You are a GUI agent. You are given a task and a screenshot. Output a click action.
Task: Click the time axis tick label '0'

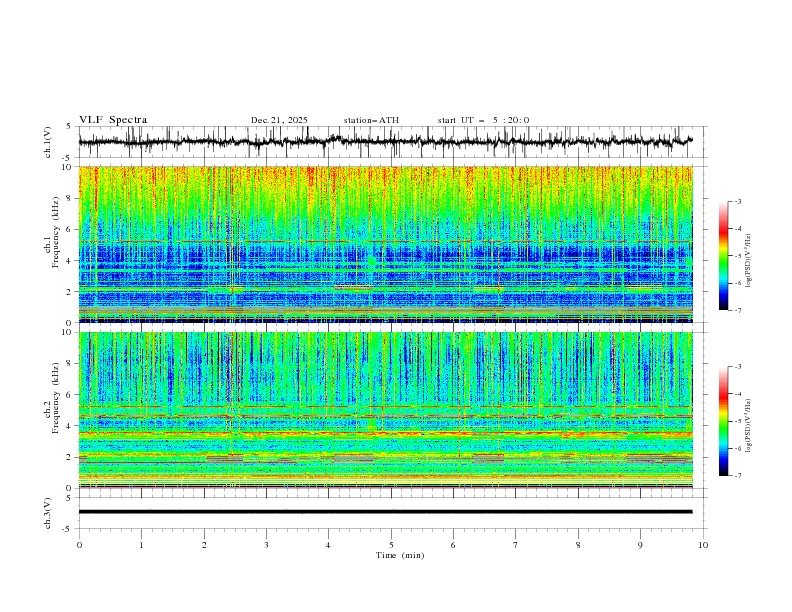click(79, 545)
